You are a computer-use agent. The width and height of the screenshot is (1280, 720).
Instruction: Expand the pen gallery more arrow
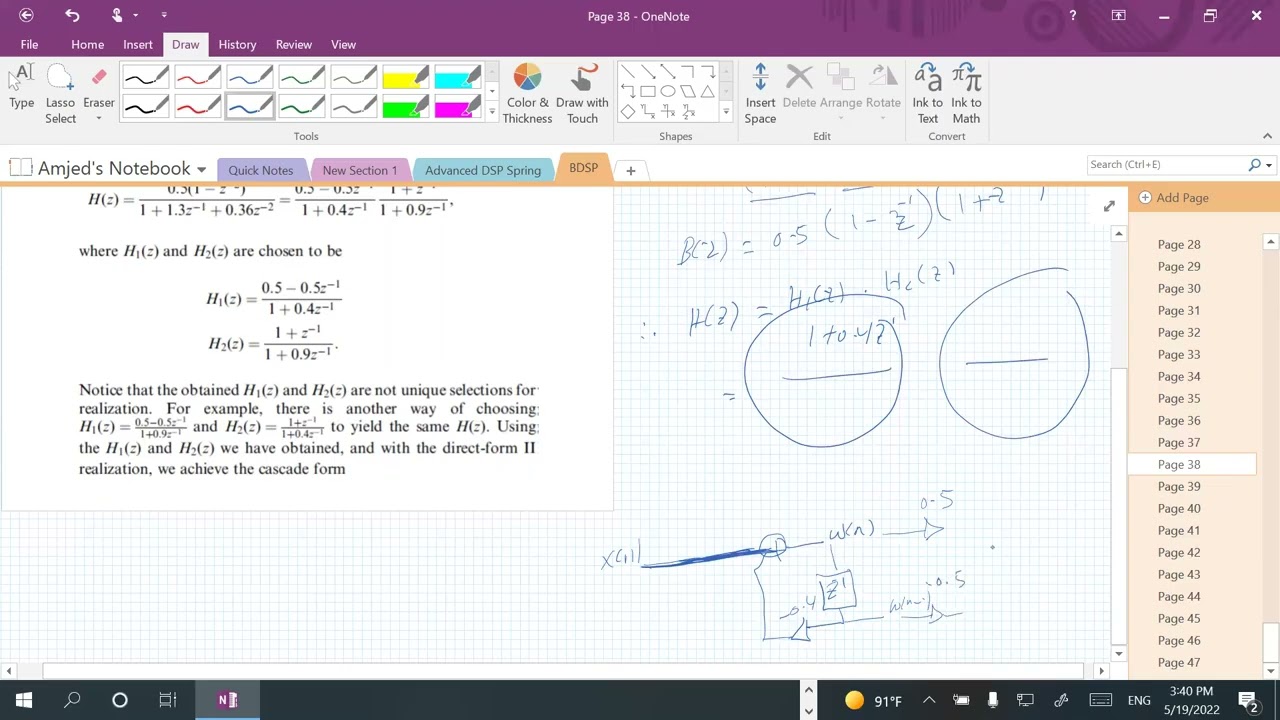click(x=491, y=111)
